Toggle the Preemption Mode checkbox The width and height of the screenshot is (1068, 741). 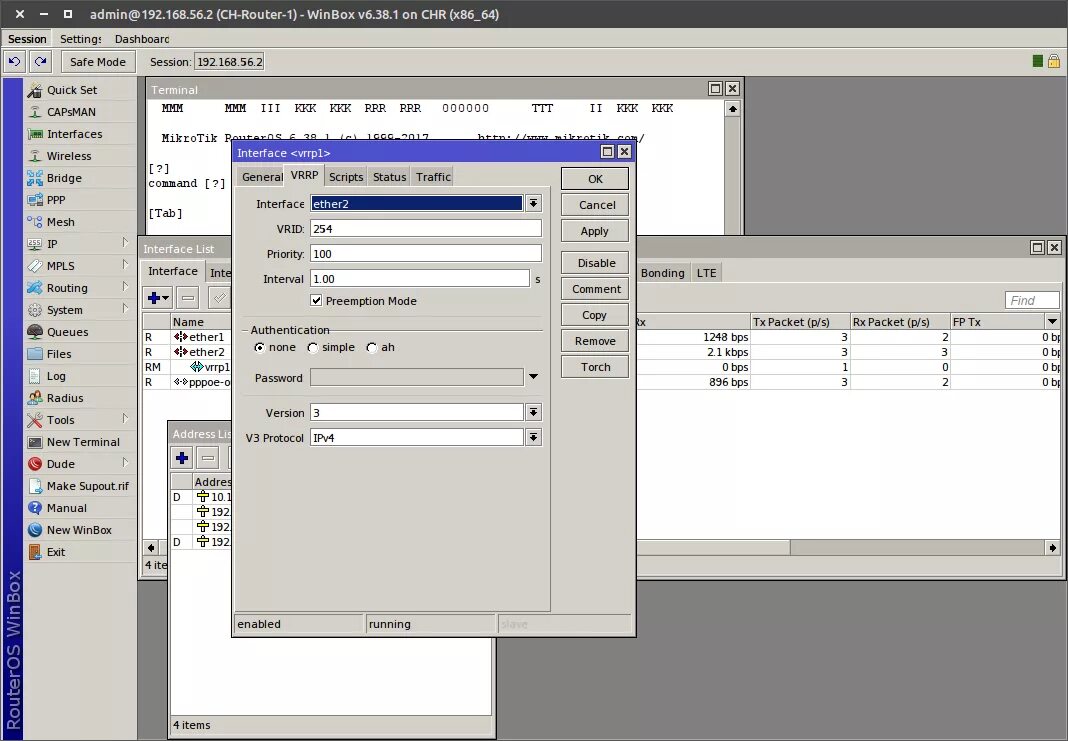click(316, 300)
